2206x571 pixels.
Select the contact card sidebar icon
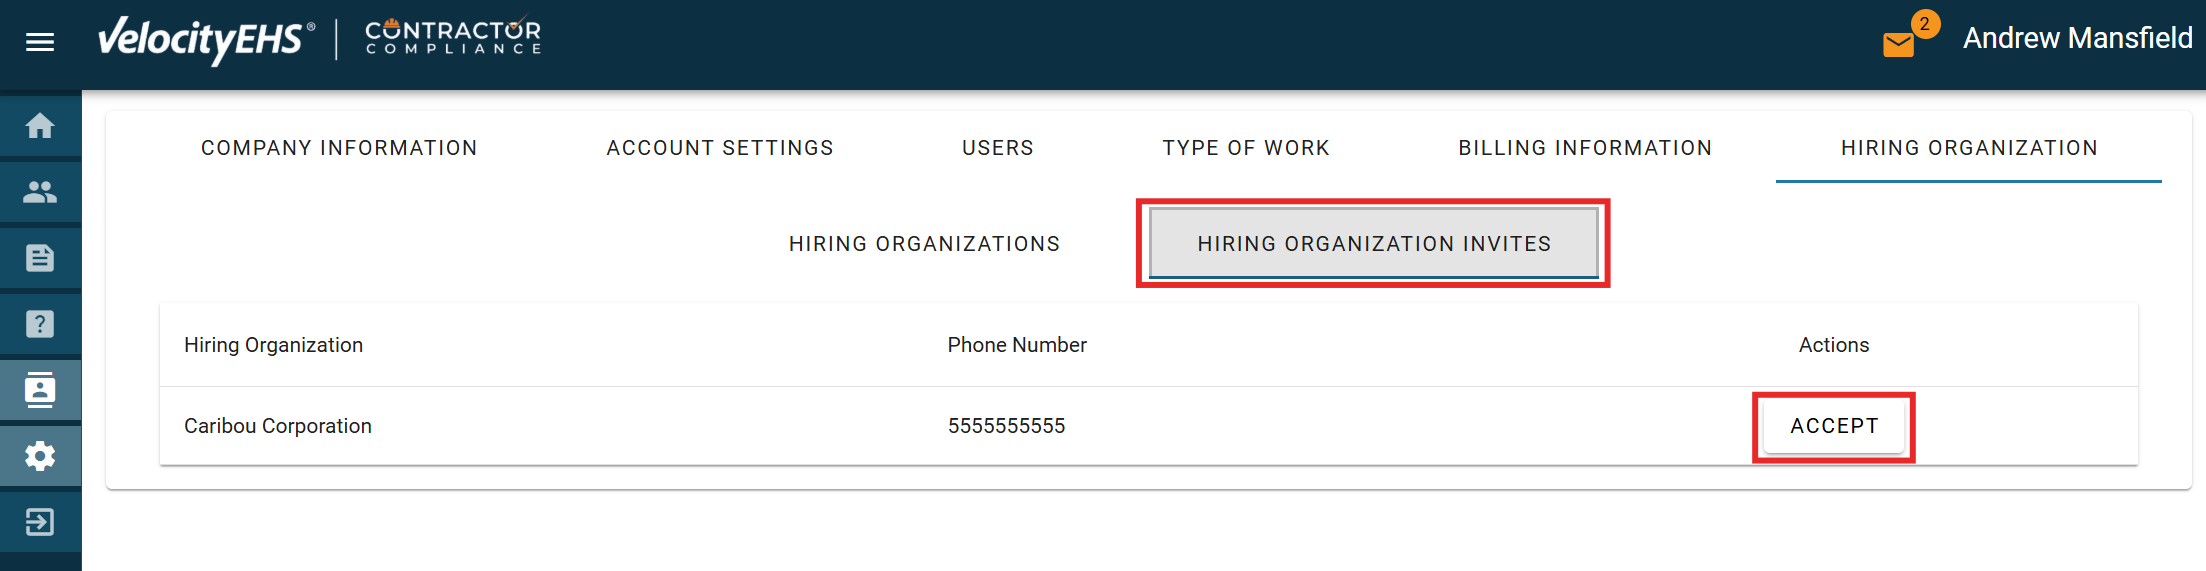tap(40, 390)
